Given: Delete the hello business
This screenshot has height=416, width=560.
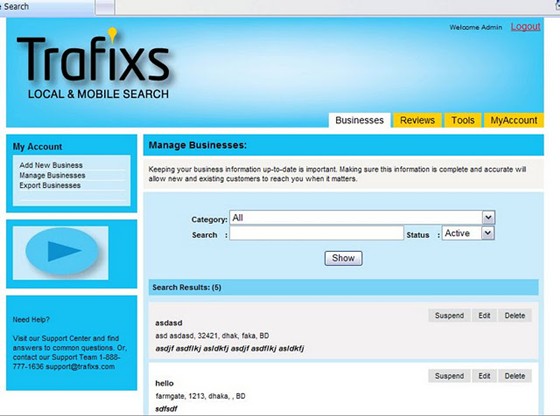Looking at the screenshot, I should 515,376.
